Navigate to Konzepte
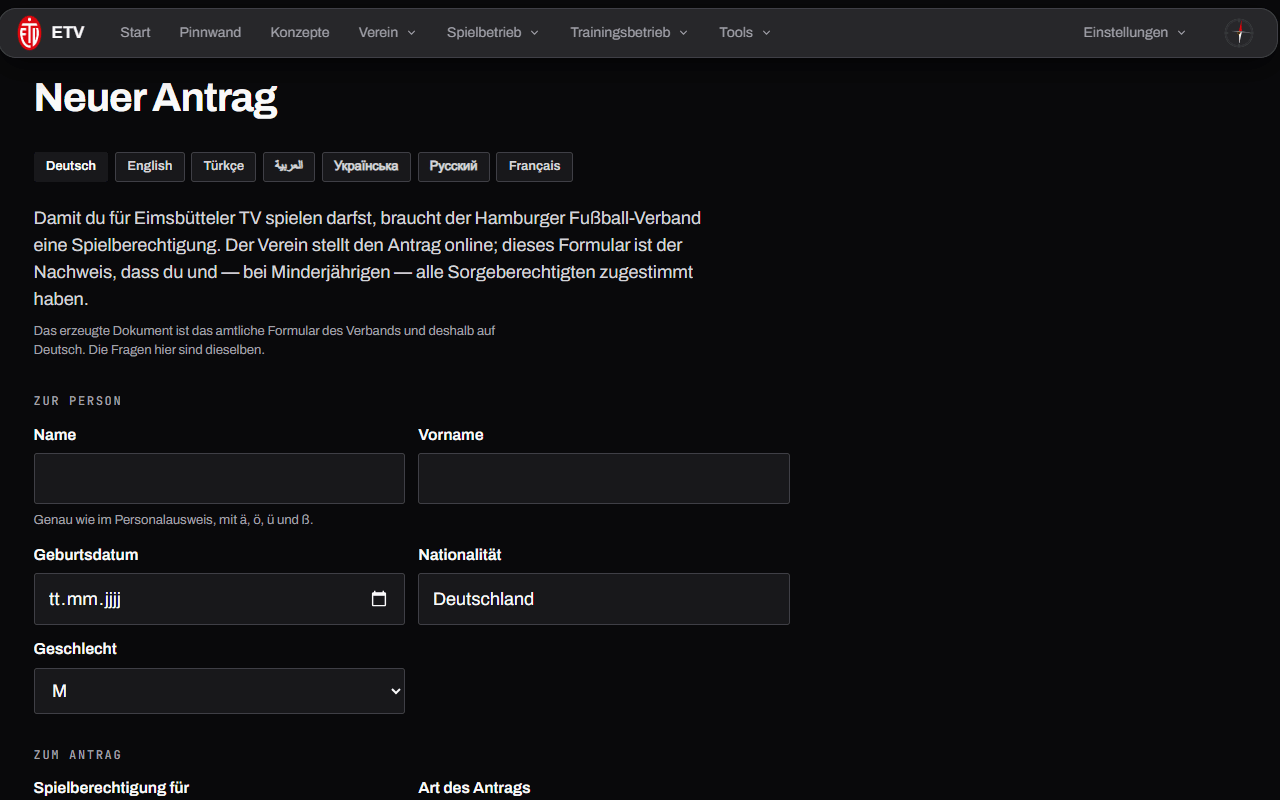The height and width of the screenshot is (800, 1280). [x=299, y=32]
